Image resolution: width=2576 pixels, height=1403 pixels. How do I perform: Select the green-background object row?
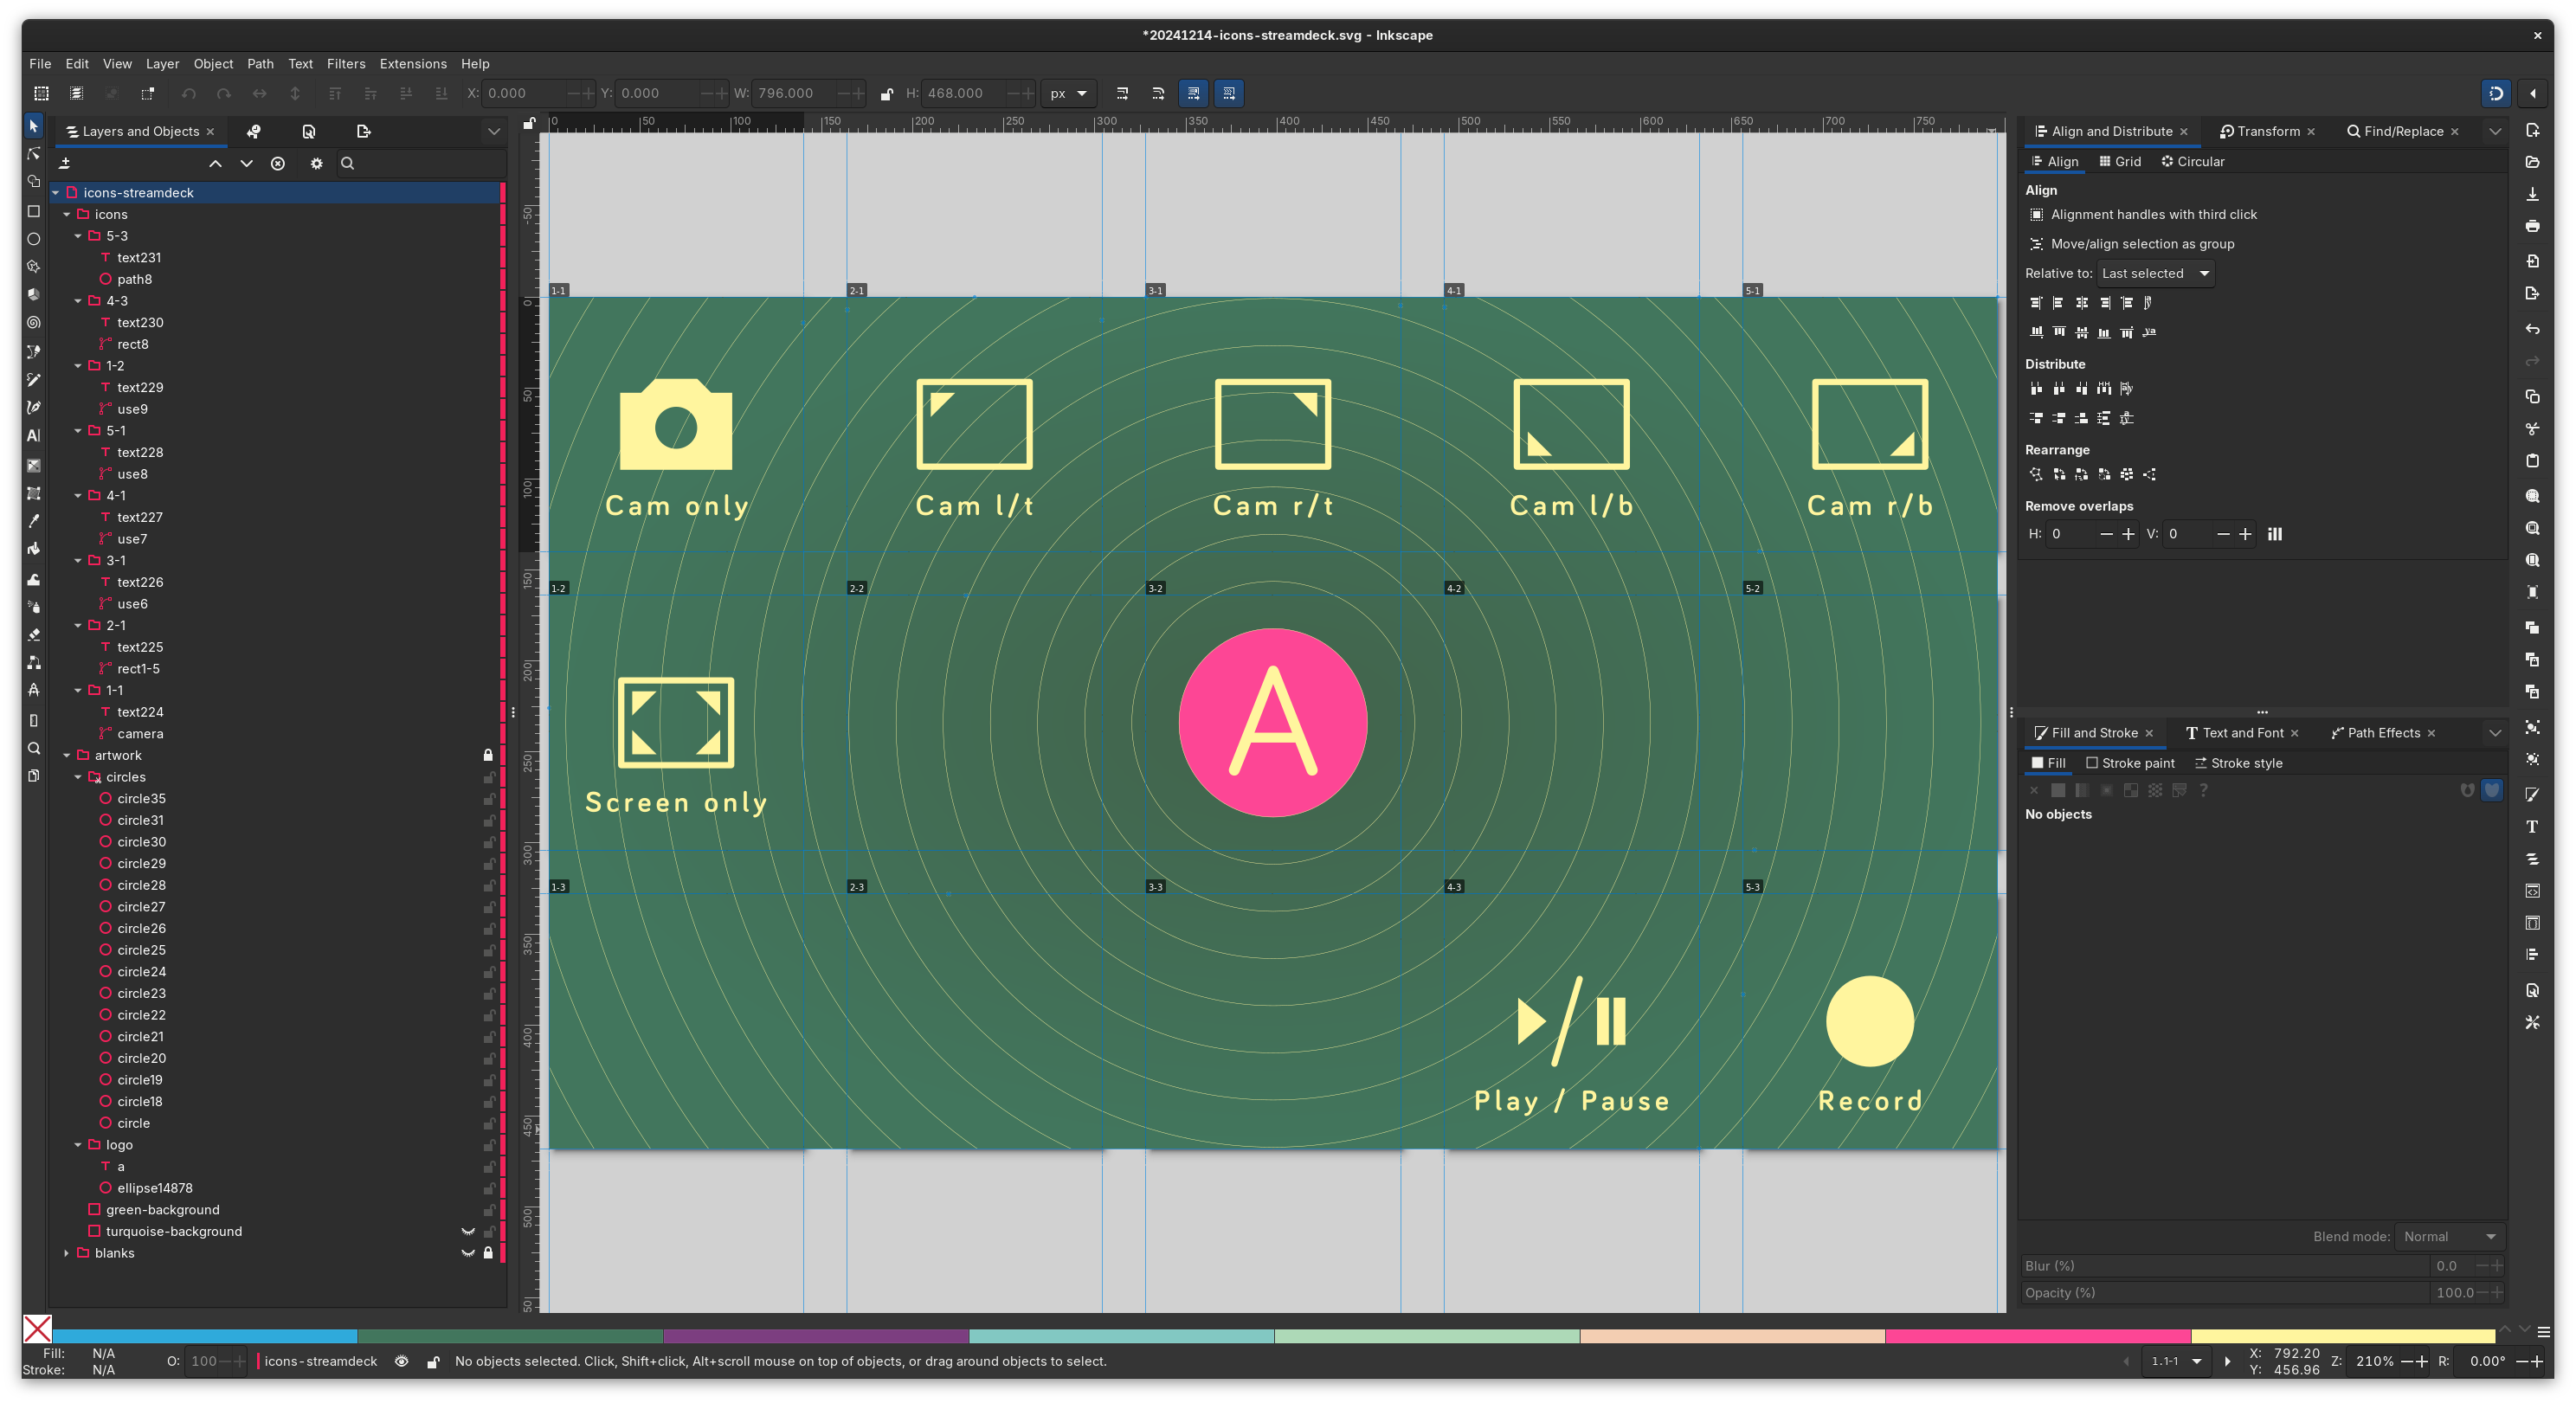coord(276,1210)
